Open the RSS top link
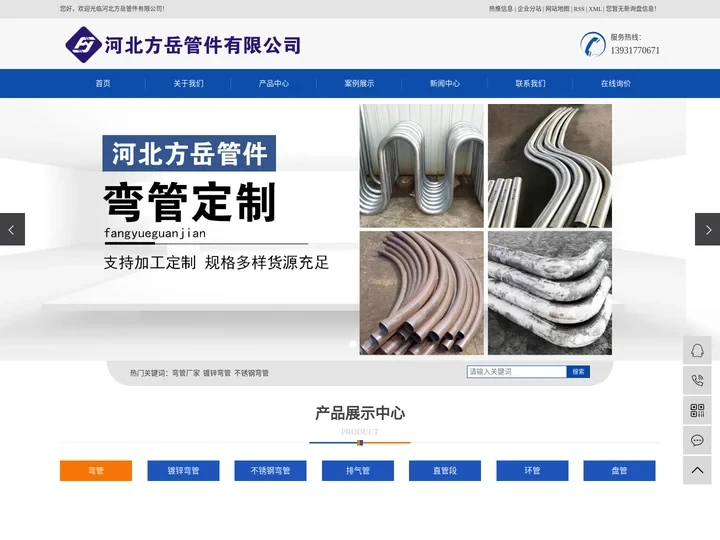 click(579, 9)
